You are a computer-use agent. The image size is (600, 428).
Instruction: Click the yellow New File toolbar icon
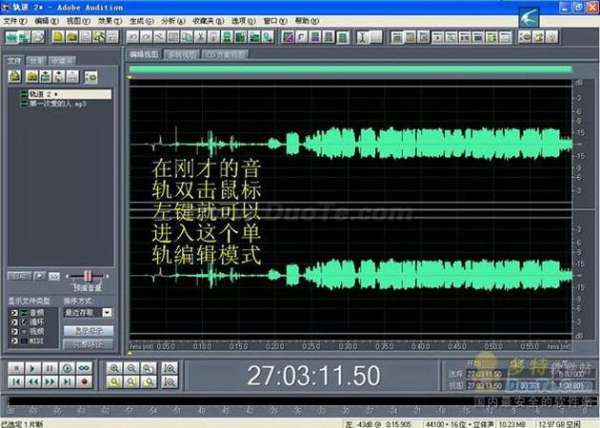[x=58, y=37]
